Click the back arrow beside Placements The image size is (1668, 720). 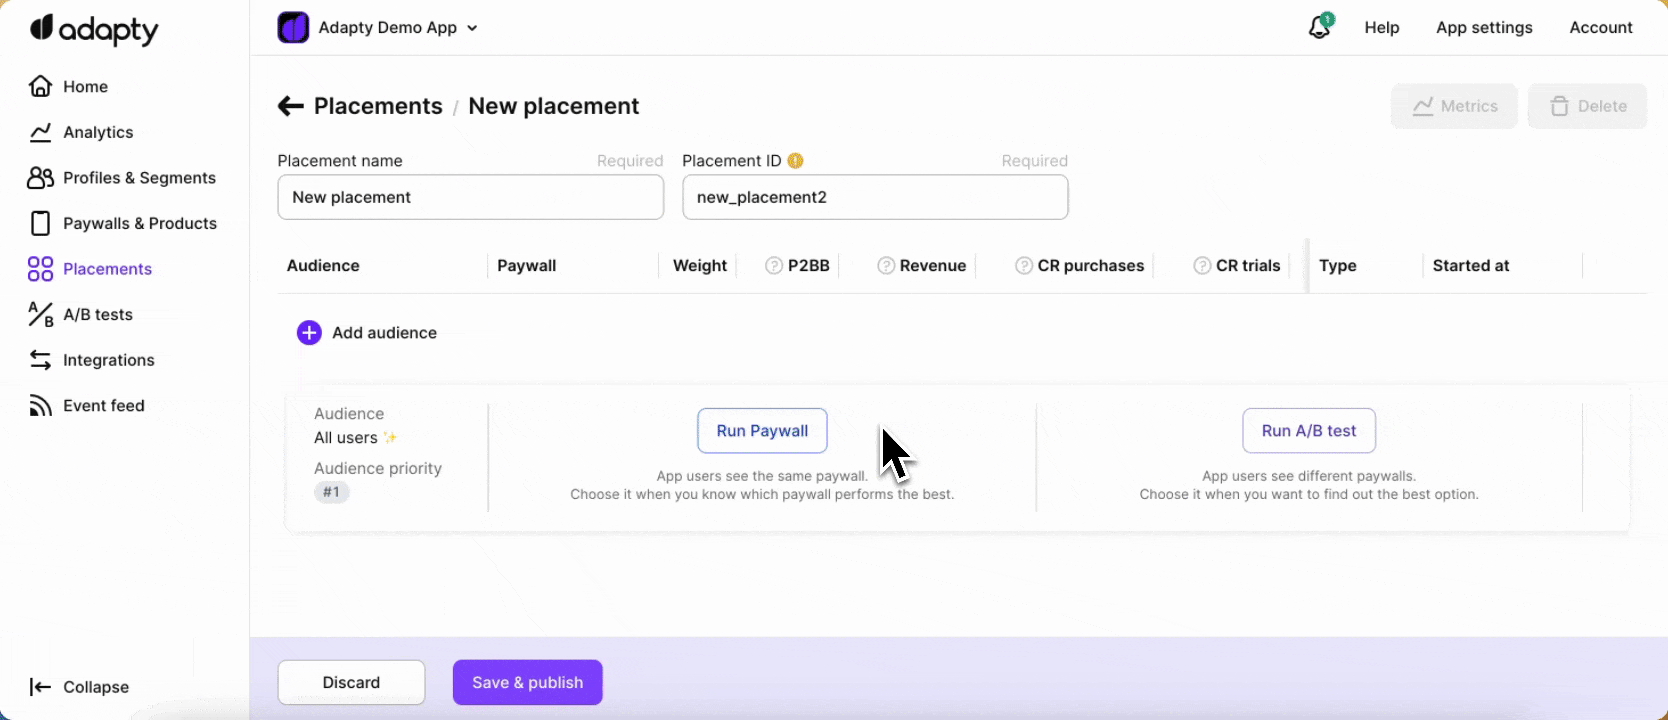pos(290,106)
